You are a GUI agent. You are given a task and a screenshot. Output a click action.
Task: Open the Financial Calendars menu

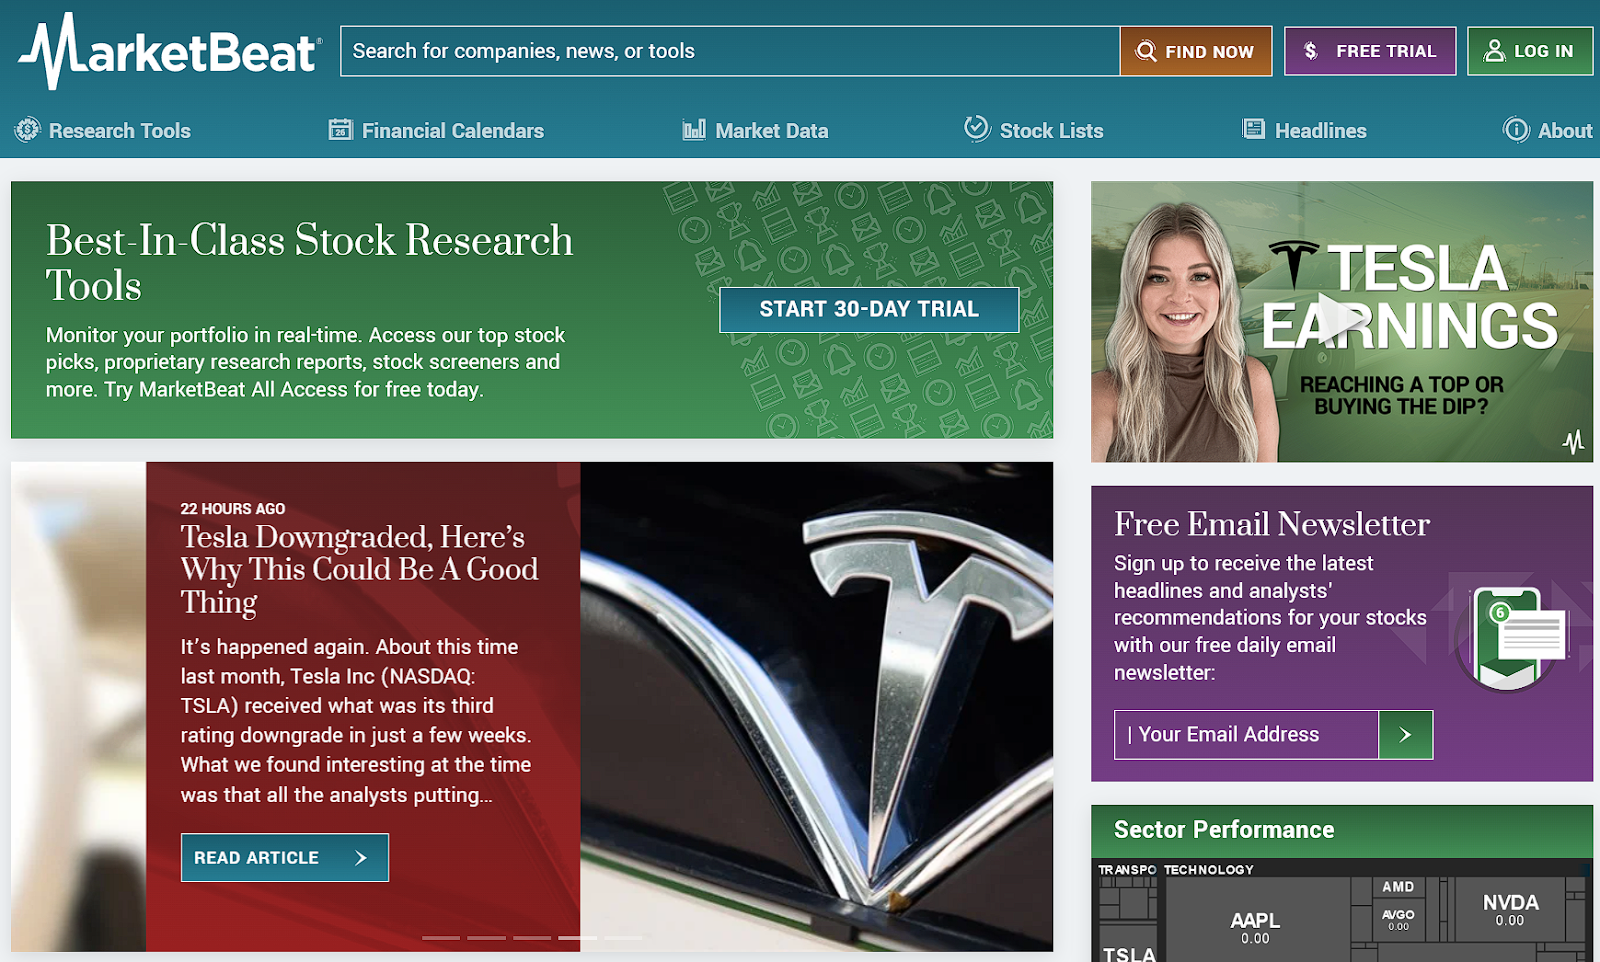coord(437,130)
